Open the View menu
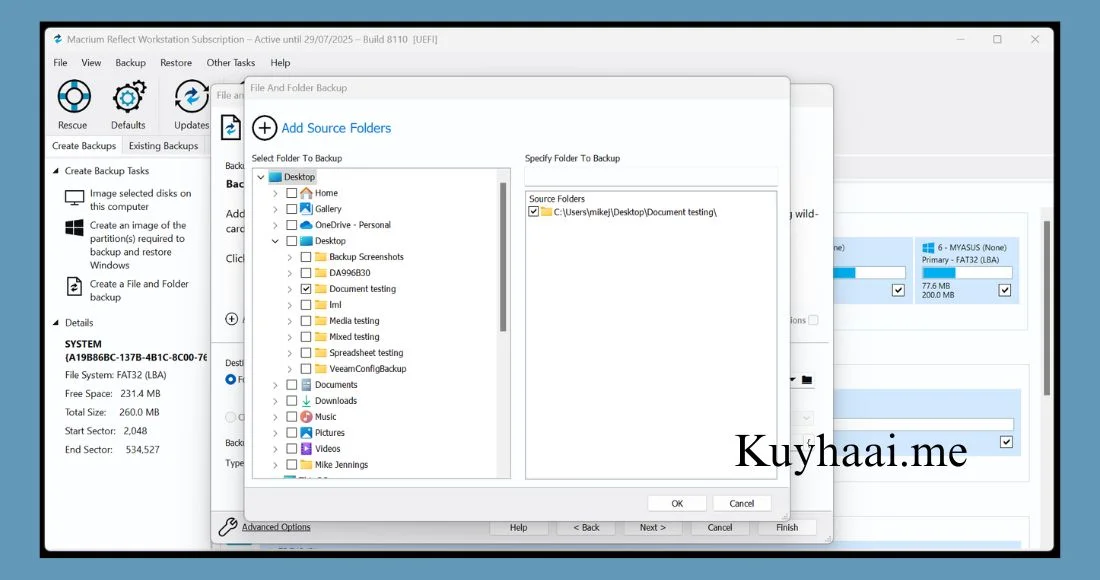 coord(91,62)
